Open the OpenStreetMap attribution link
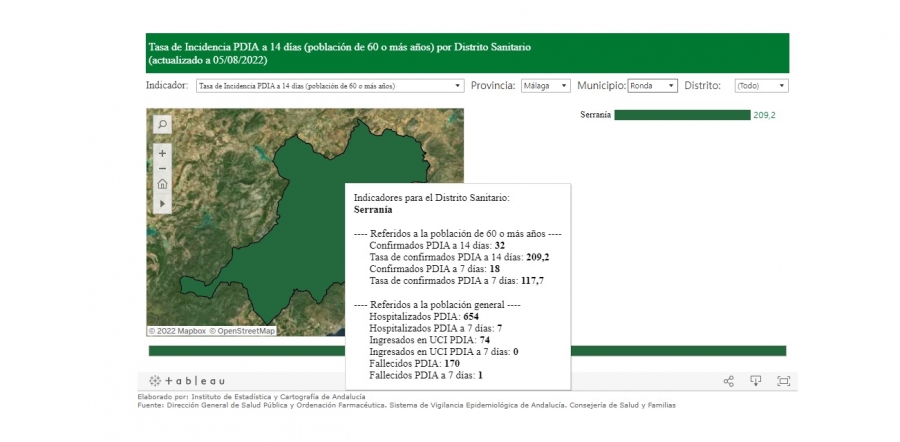This screenshot has width=900, height=442. point(244,331)
